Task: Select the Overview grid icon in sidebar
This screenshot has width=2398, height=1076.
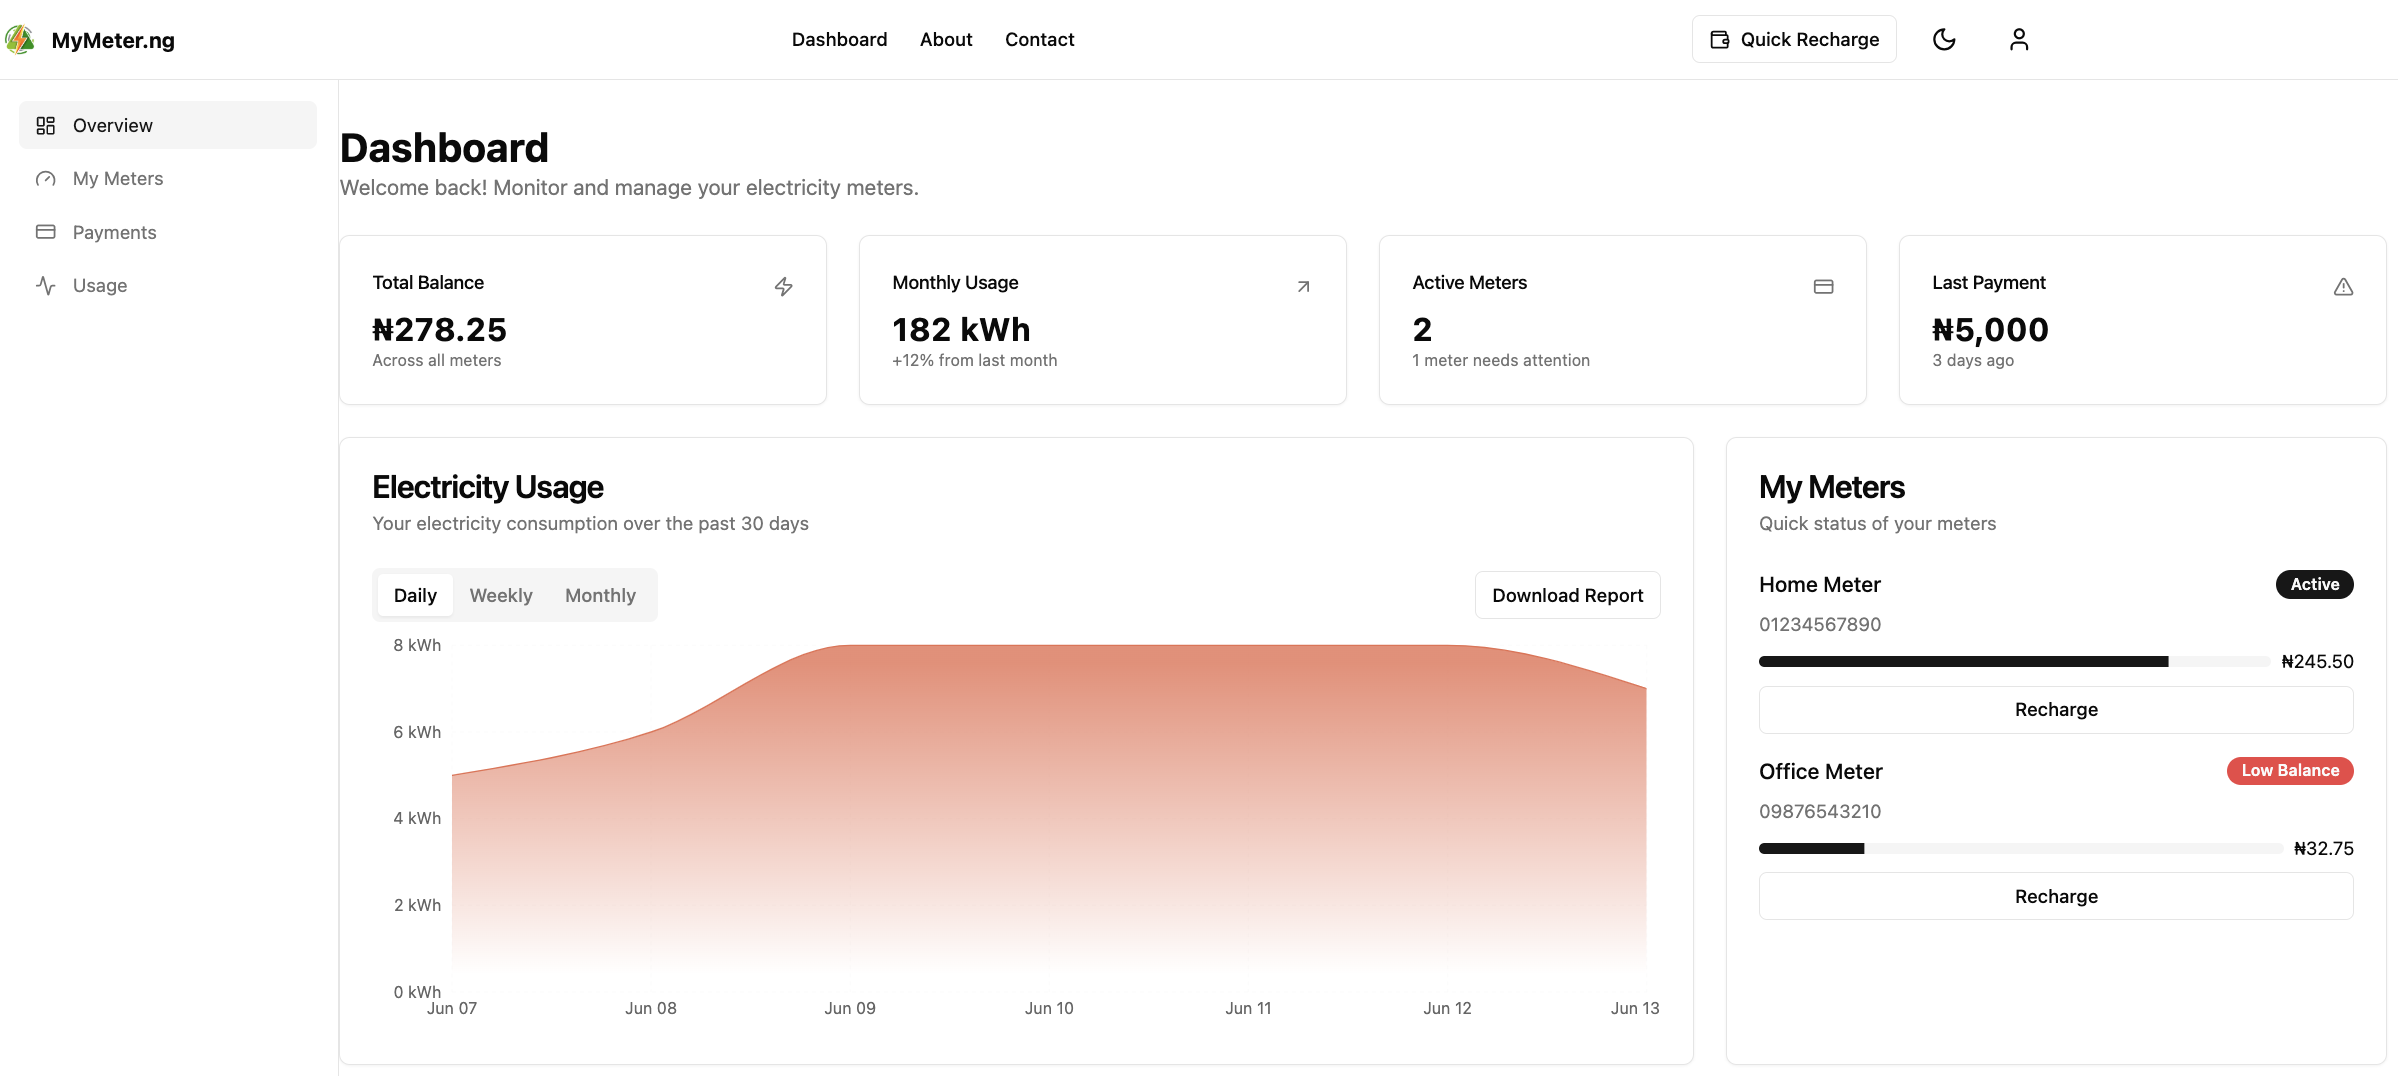Action: coord(46,125)
